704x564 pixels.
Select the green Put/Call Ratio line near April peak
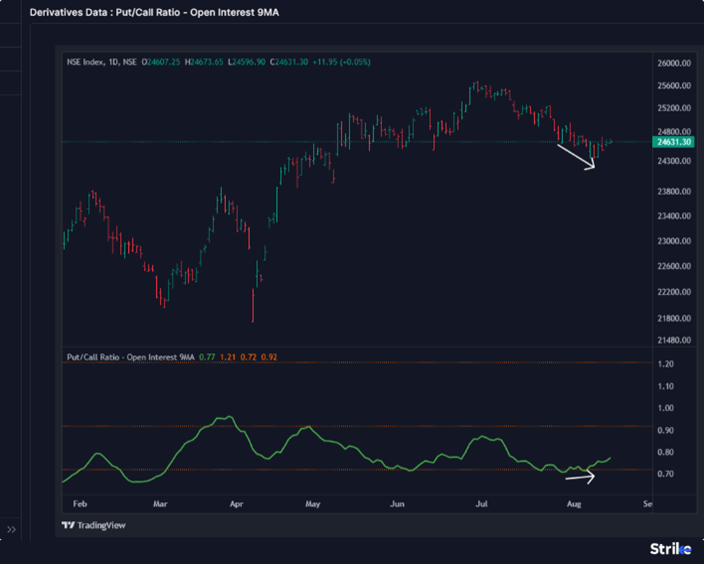click(229, 417)
